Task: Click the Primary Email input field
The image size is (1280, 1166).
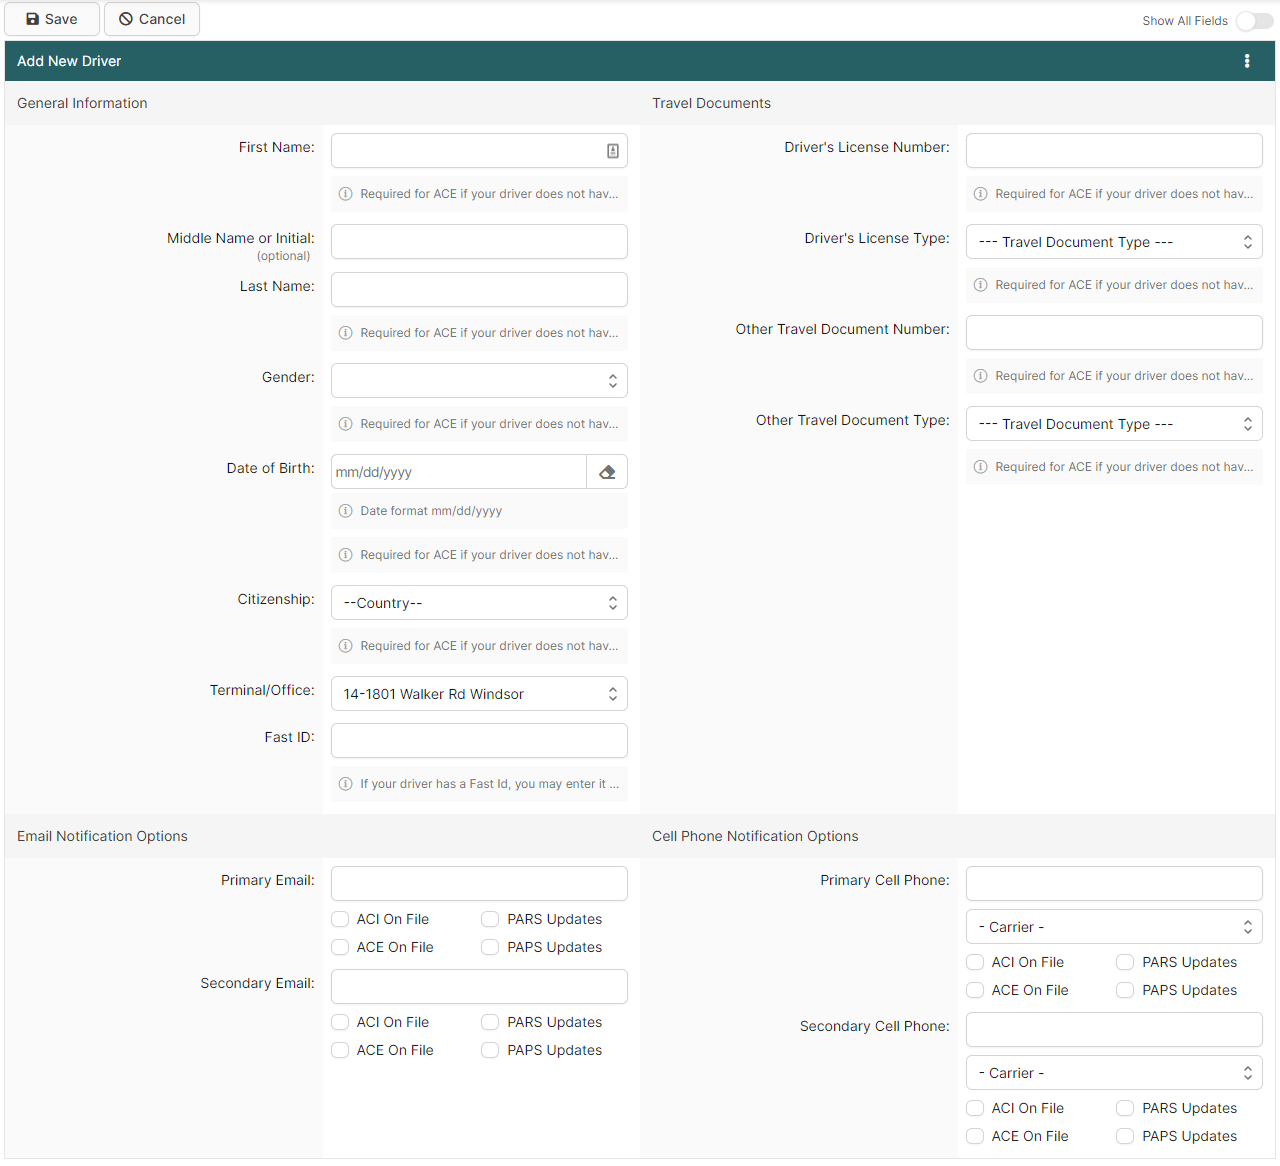Action: tap(479, 884)
